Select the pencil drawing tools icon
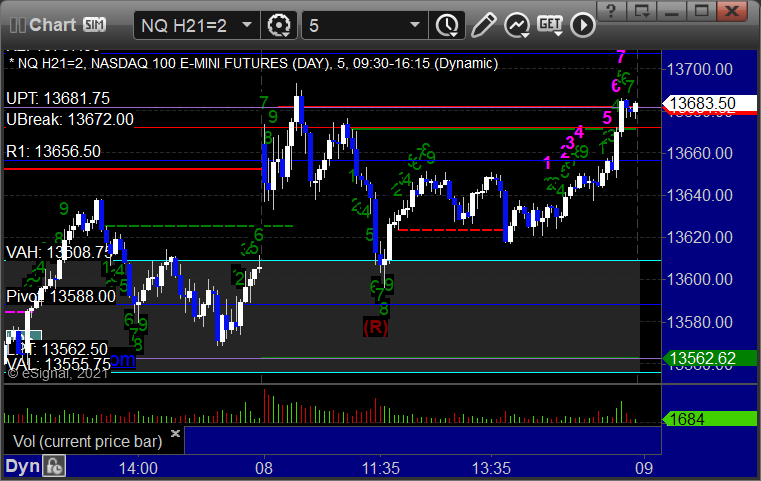This screenshot has height=481, width=761. point(483,25)
